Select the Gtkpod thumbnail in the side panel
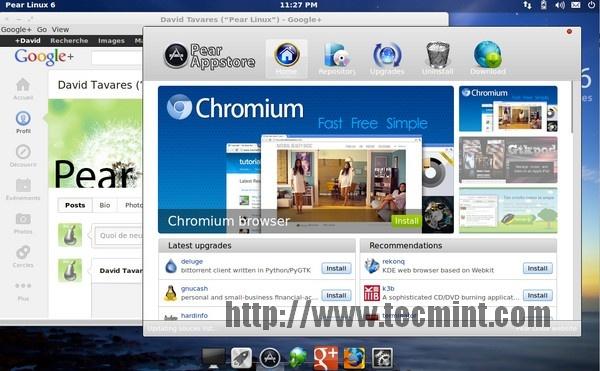 coord(508,160)
